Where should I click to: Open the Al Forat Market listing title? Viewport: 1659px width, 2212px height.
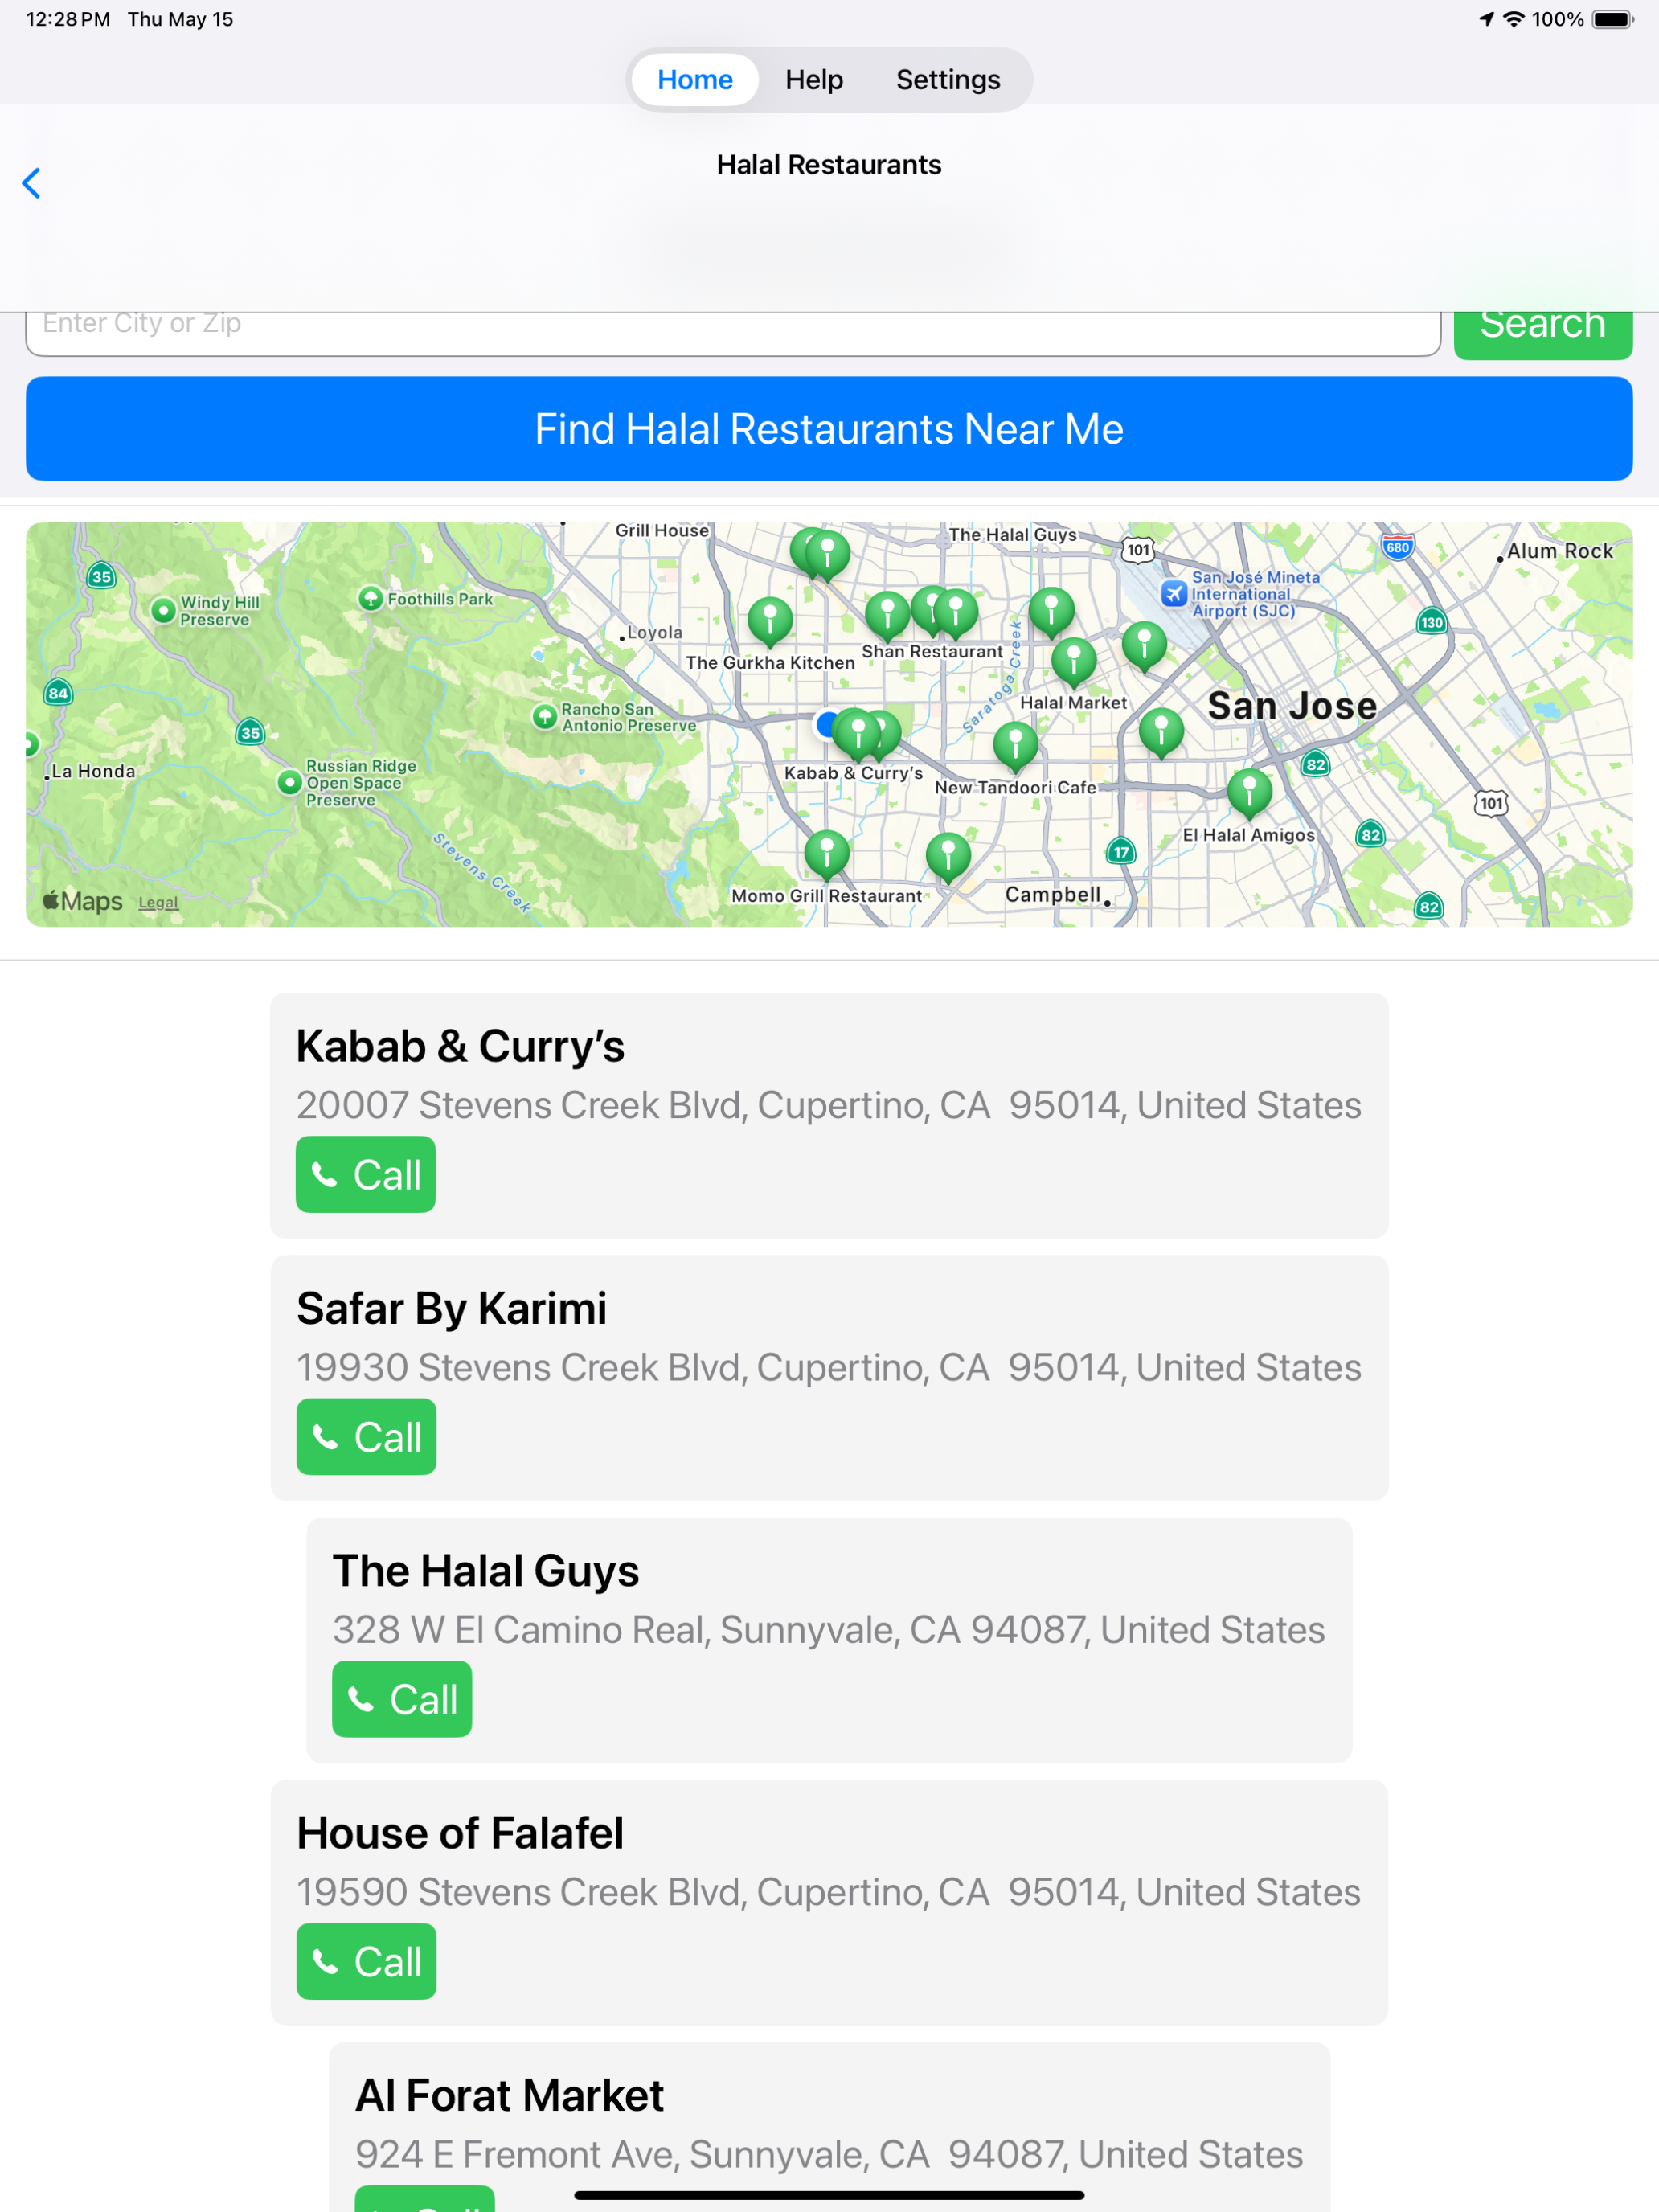tap(510, 2095)
